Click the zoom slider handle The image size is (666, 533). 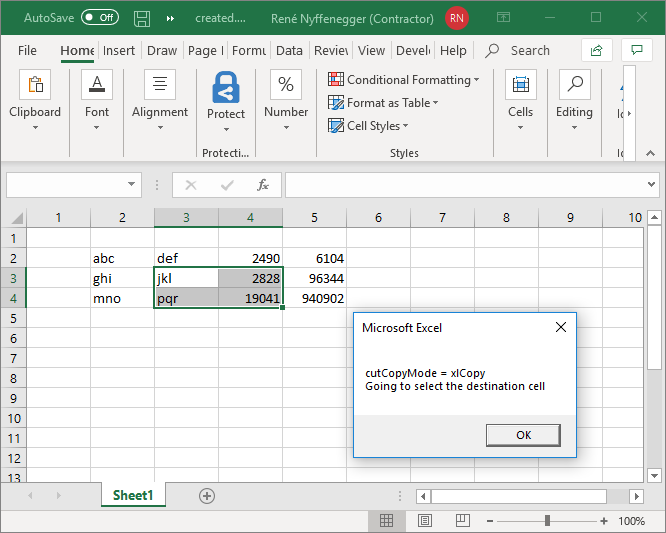(547, 521)
